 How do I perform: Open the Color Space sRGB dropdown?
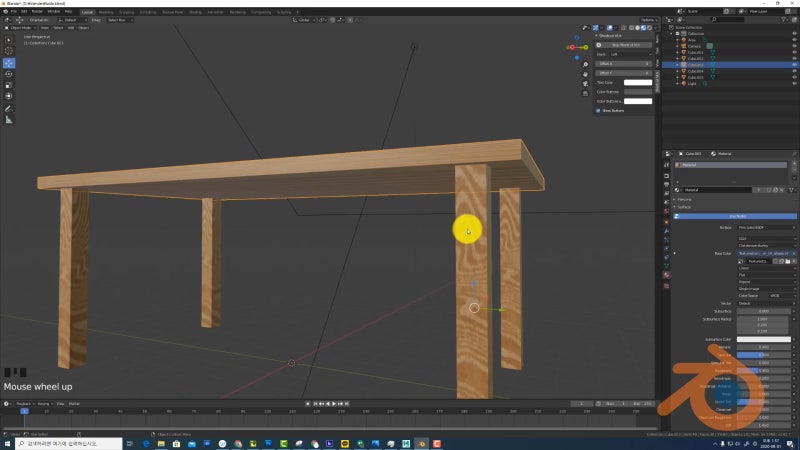click(782, 296)
